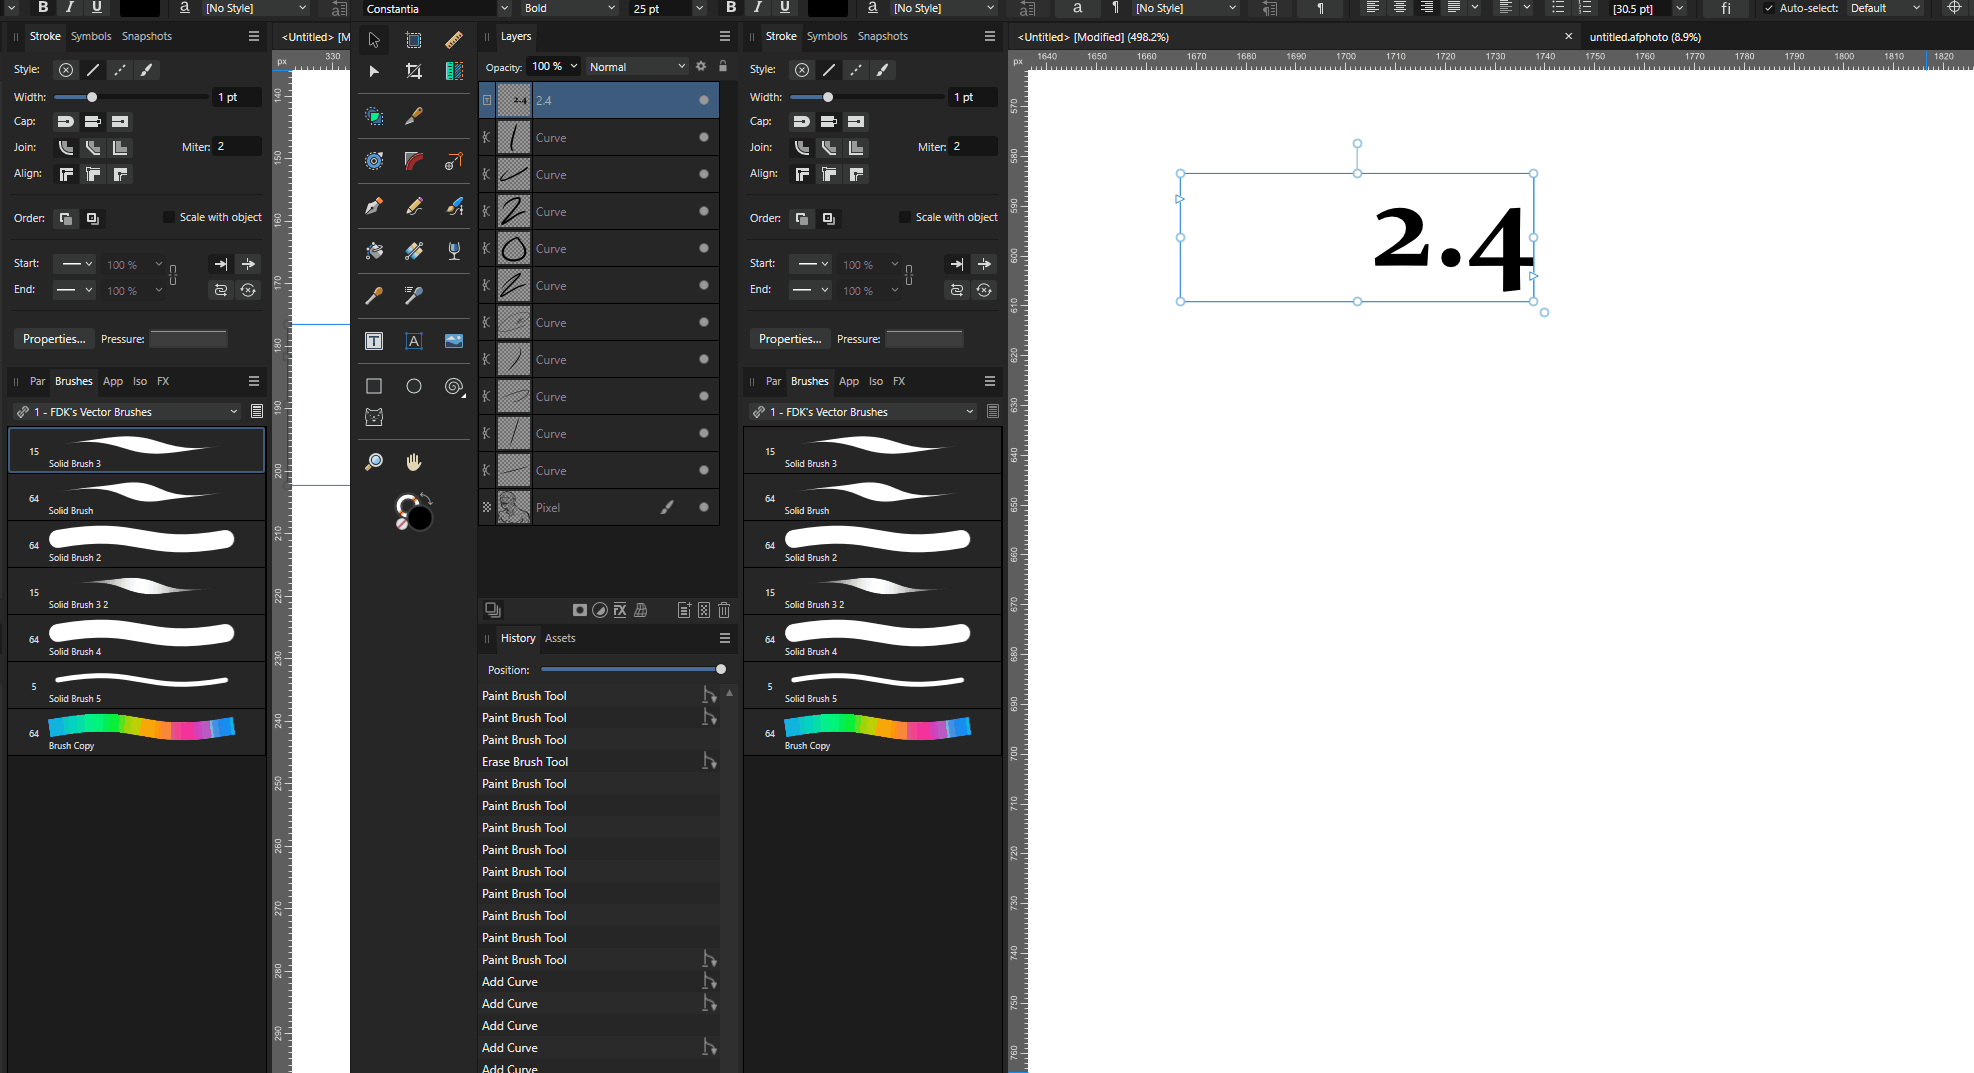Delete layer with Layers panel trash icon
The width and height of the screenshot is (1974, 1073).
pos(724,610)
